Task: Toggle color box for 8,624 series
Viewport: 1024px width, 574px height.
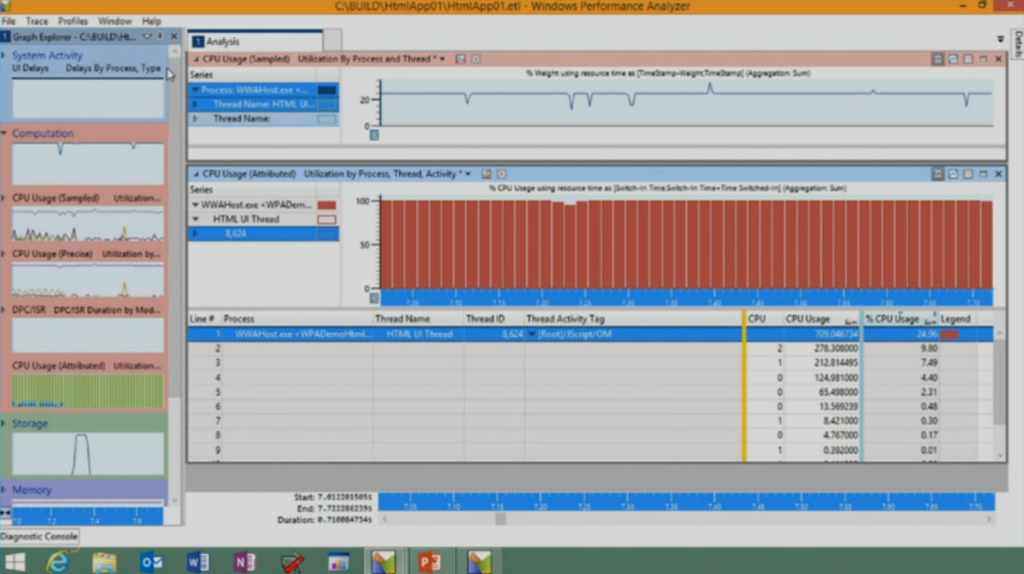Action: click(x=327, y=234)
